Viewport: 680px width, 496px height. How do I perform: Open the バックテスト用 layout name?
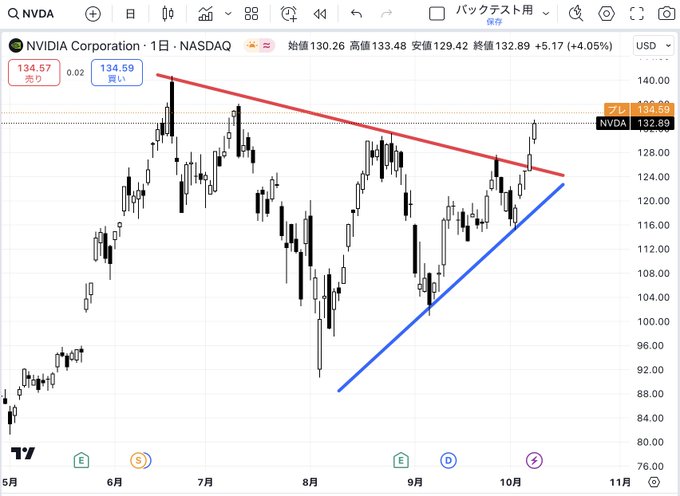(x=494, y=10)
